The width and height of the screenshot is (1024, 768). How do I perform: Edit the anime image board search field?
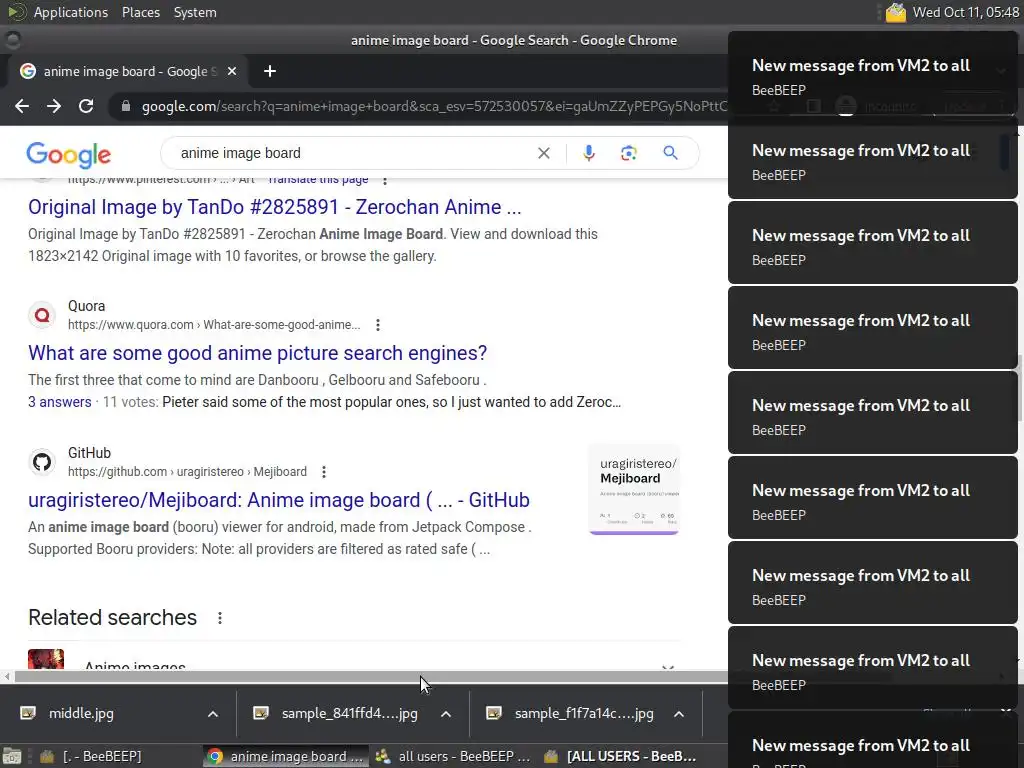coord(353,153)
